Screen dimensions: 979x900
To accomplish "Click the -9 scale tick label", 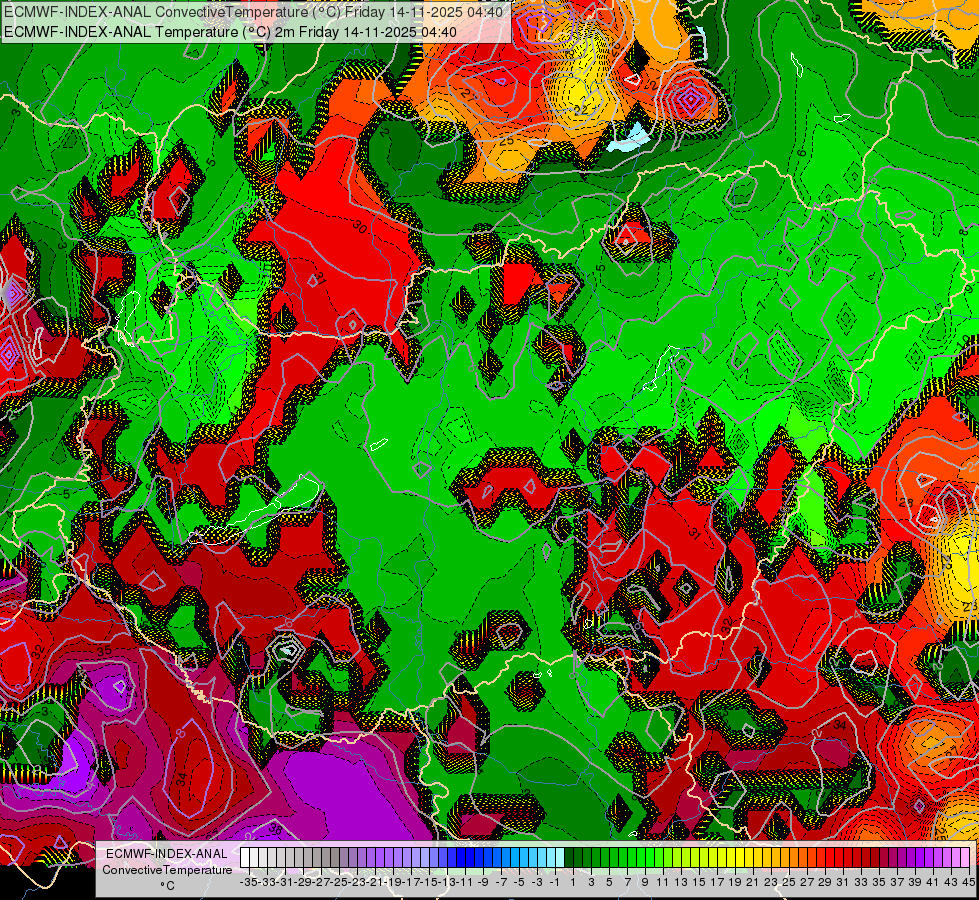I will (x=483, y=882).
